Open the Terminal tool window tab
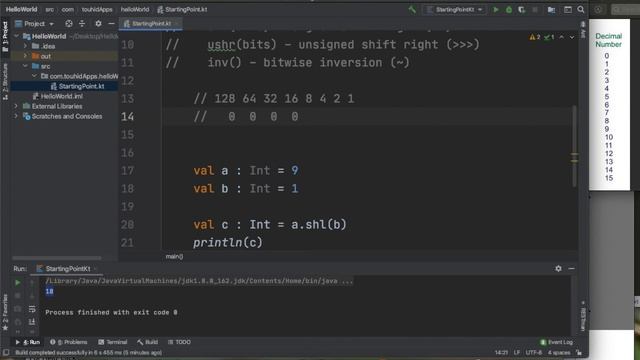 click(113, 342)
